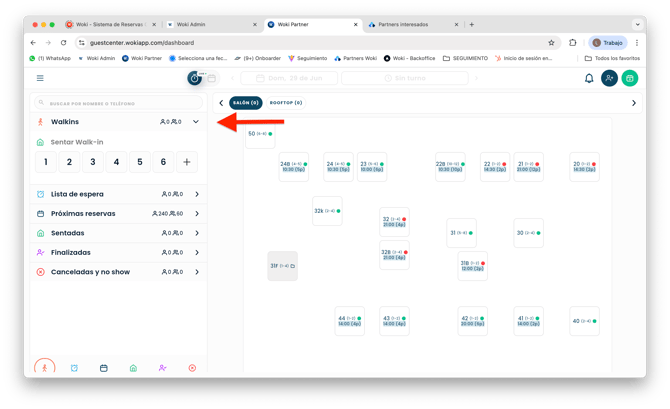Image resolution: width=670 pixels, height=409 pixels.
Task: Toggle the timer view switch in header
Action: 195,78
